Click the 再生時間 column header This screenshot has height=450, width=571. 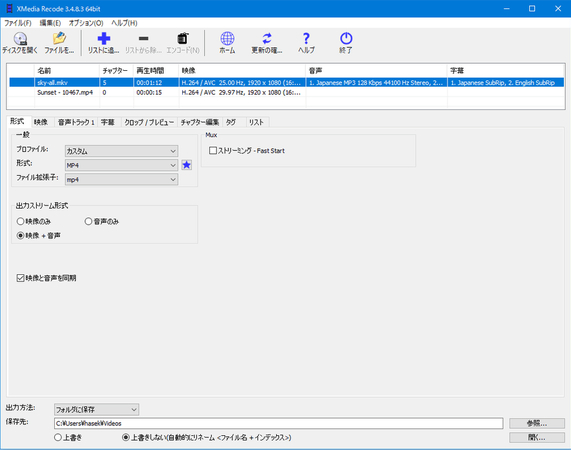point(156,71)
